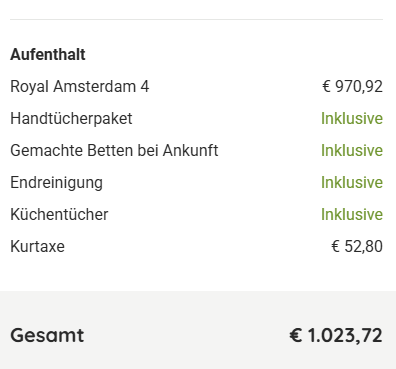Screen dimensions: 396x369
Task: Click the € 1.023,72 total amount
Action: click(336, 335)
